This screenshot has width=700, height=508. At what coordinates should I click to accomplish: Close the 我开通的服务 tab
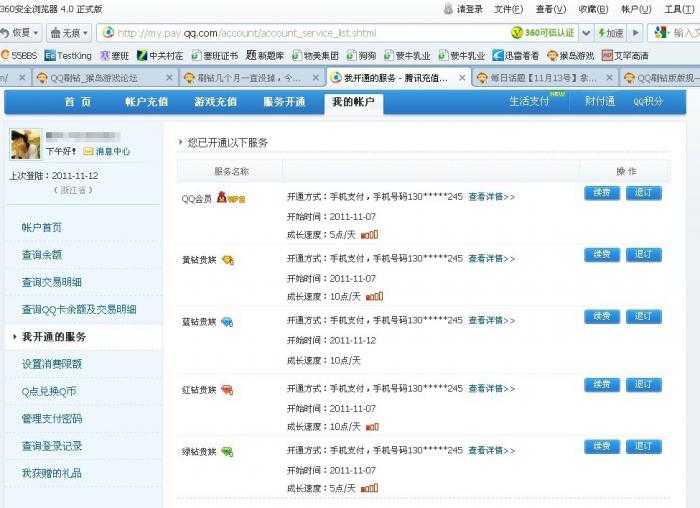coord(462,78)
